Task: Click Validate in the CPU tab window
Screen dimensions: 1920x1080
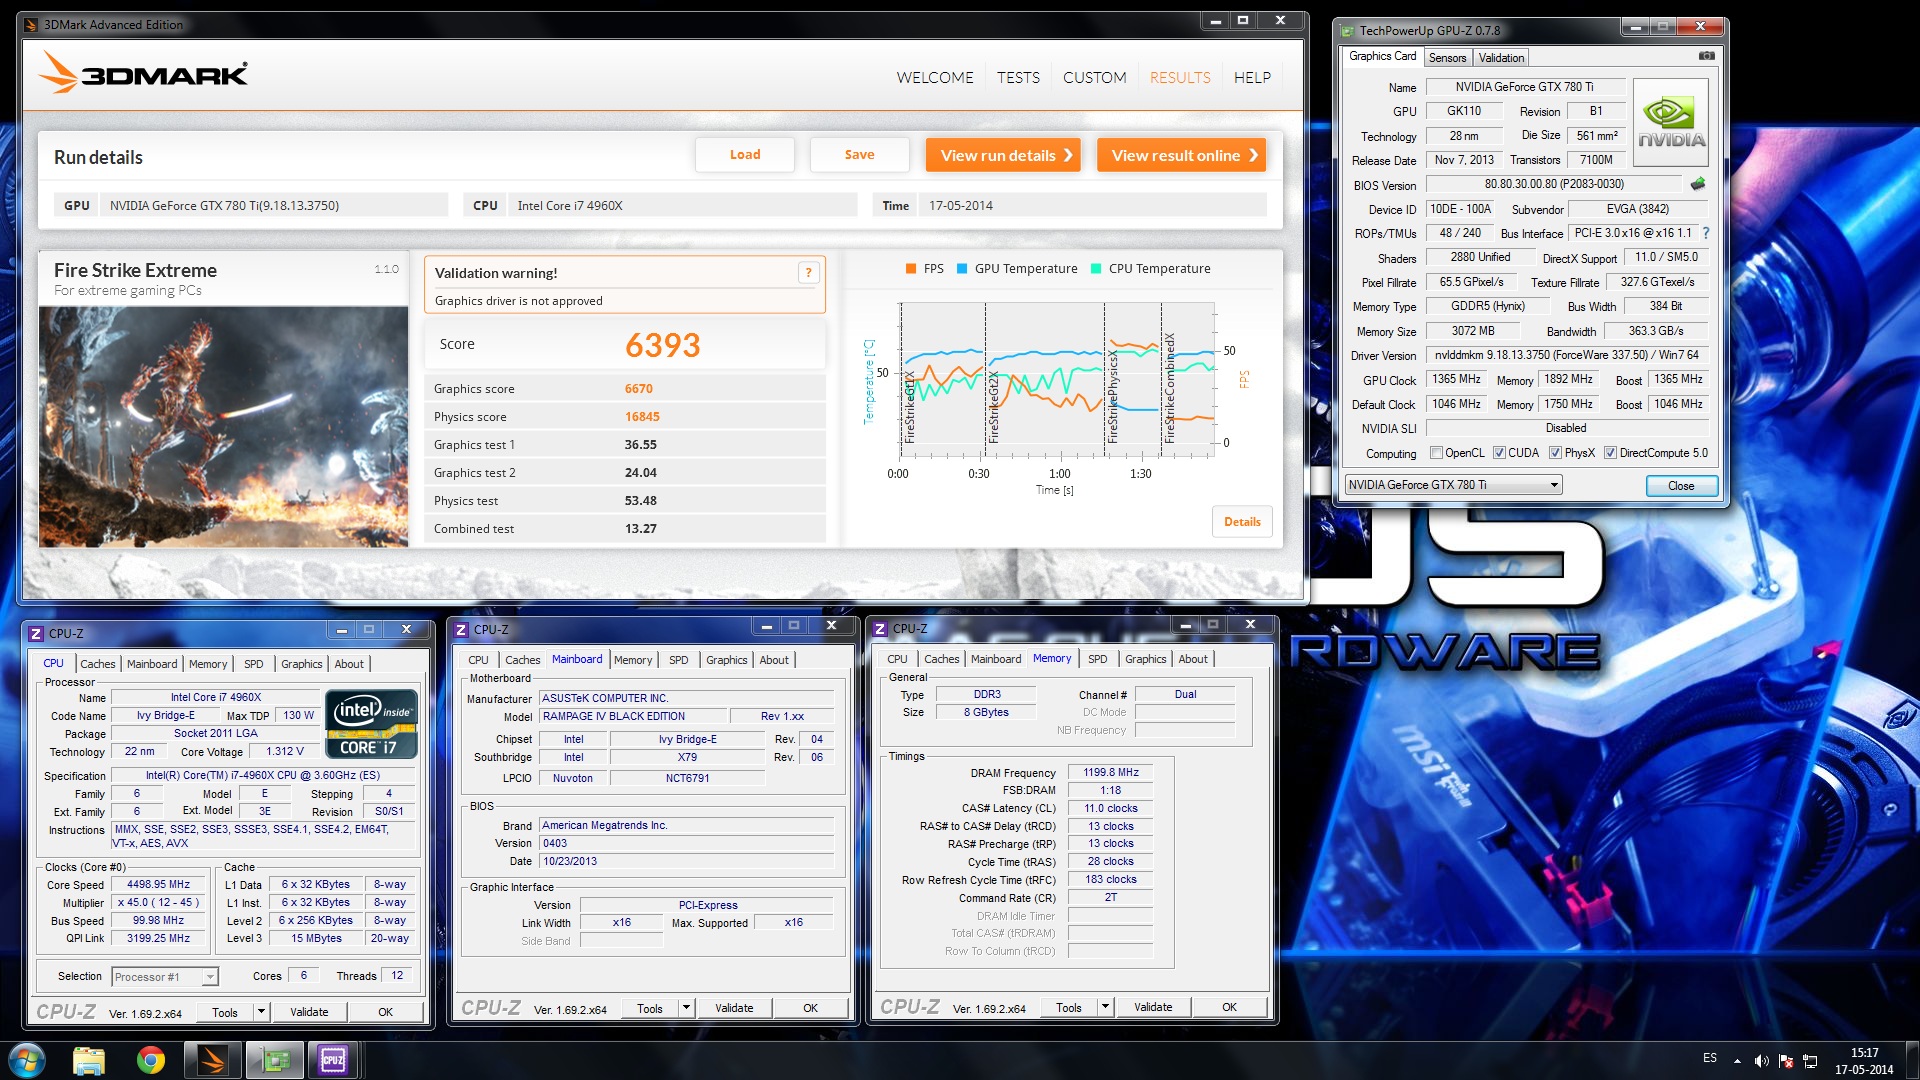Action: (x=309, y=1012)
